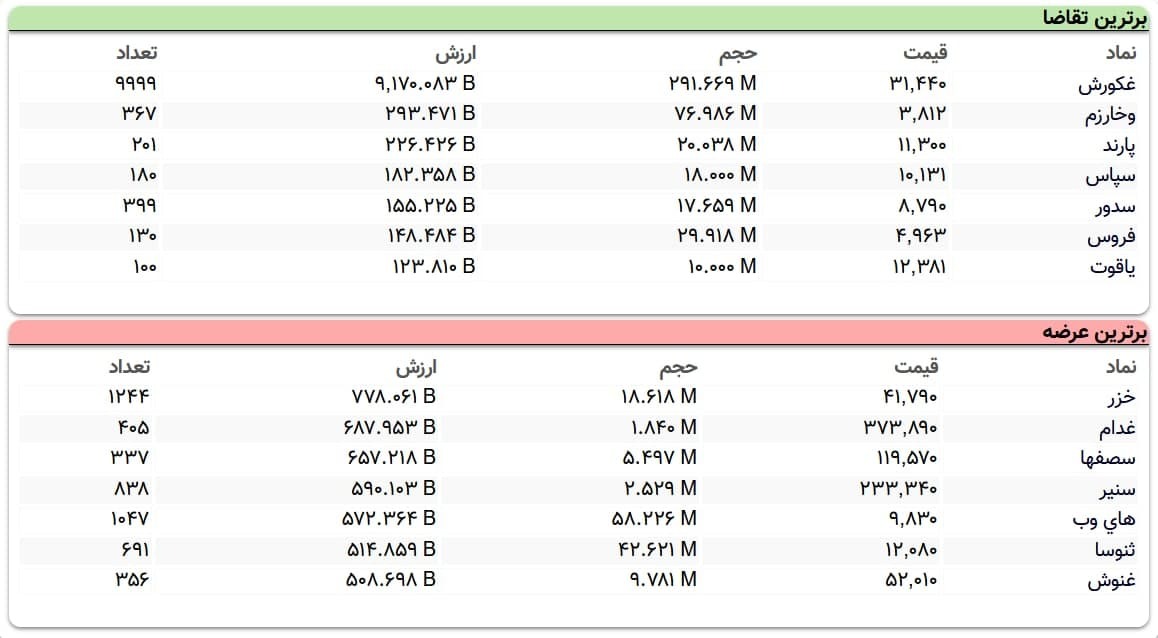The image size is (1158, 638).
Task: Open the سصفها symbol row
Action: (x=1107, y=458)
